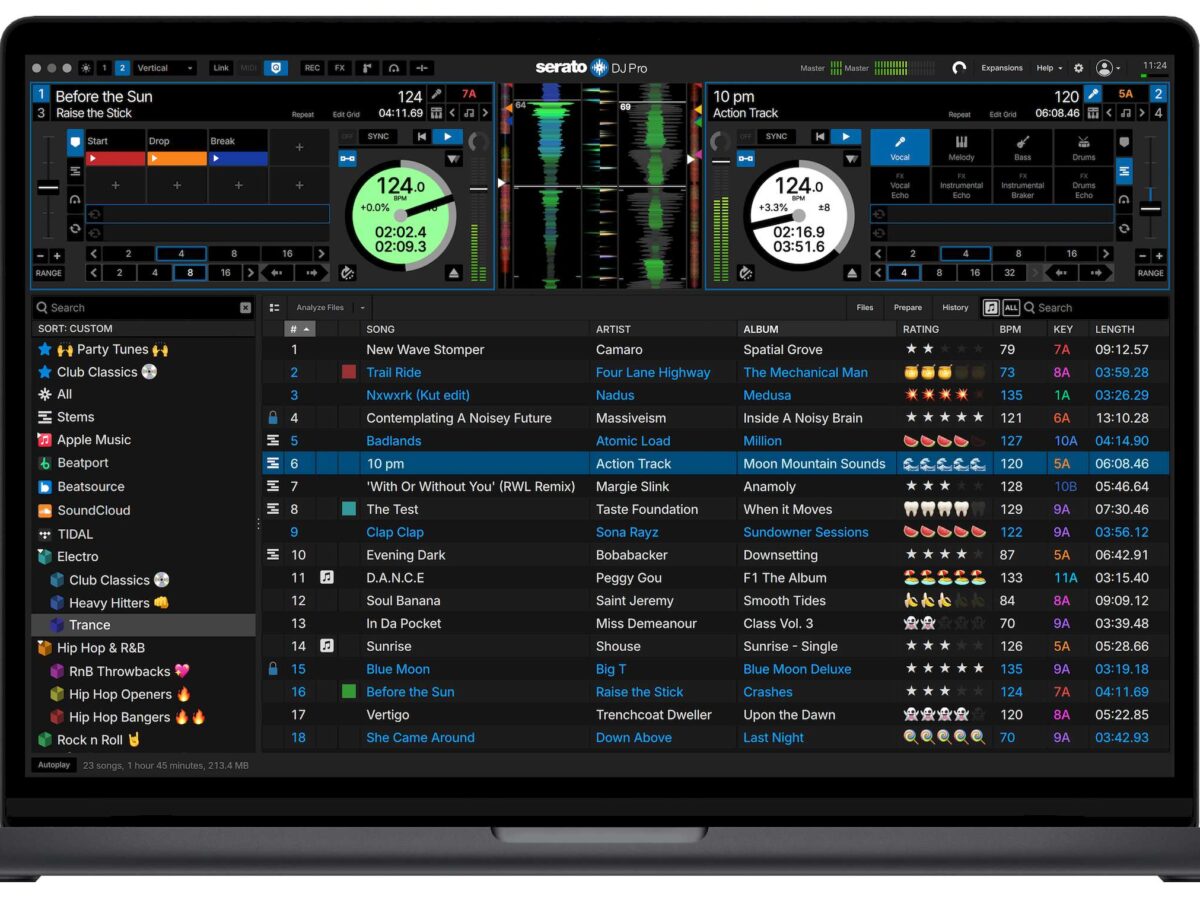Image resolution: width=1200 pixels, height=900 pixels.
Task: Toggle the display brightness sun icon
Action: (x=86, y=68)
